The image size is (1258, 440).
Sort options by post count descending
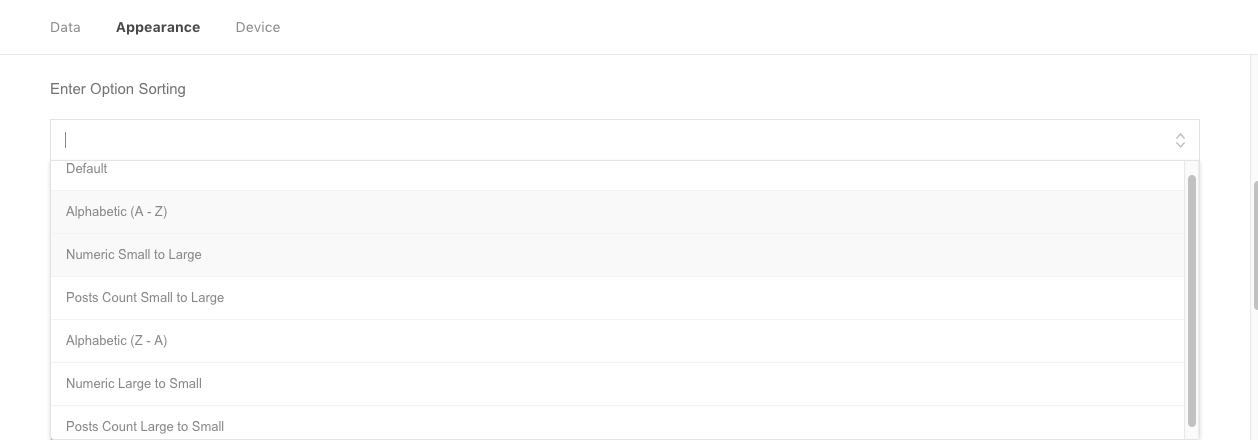pyautogui.click(x=145, y=427)
